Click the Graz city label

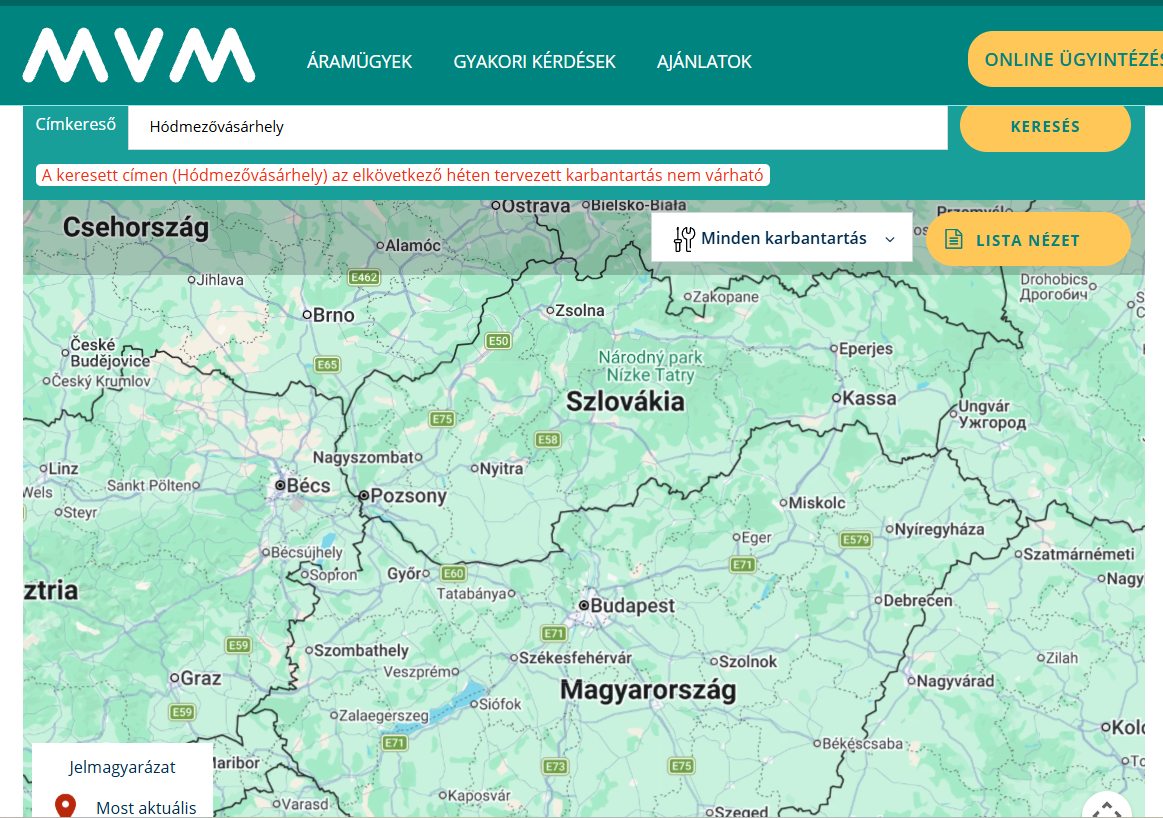coord(200,678)
